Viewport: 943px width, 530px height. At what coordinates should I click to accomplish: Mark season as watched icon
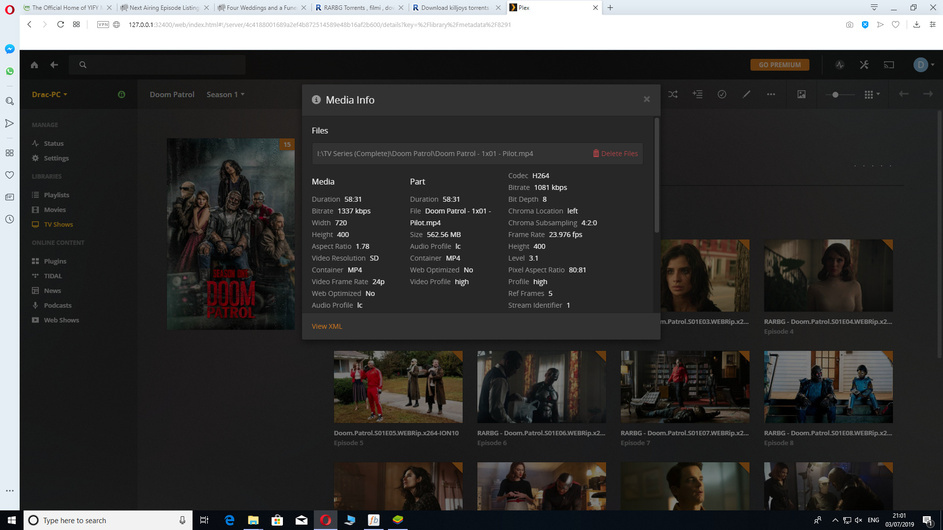722,94
